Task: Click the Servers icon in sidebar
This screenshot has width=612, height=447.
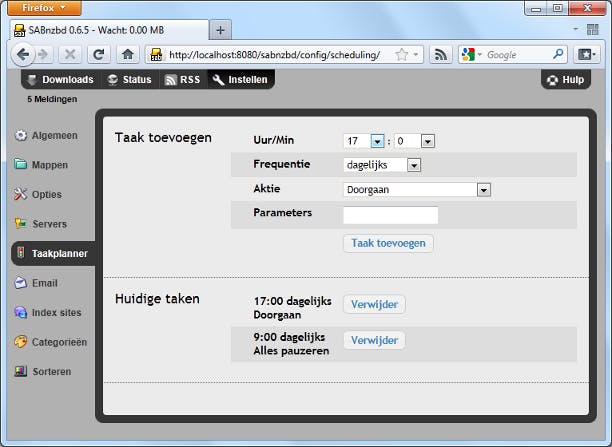Action: [21, 223]
